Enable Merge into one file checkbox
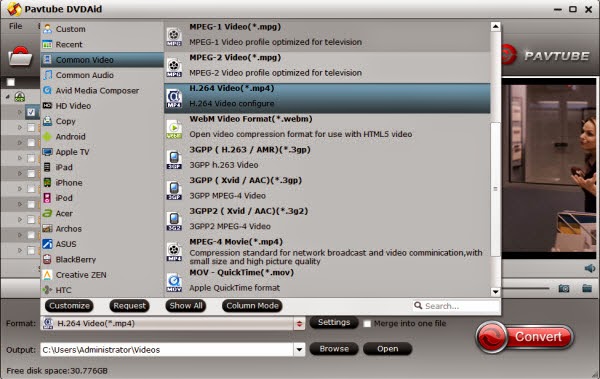This screenshot has height=379, width=600. coord(367,324)
